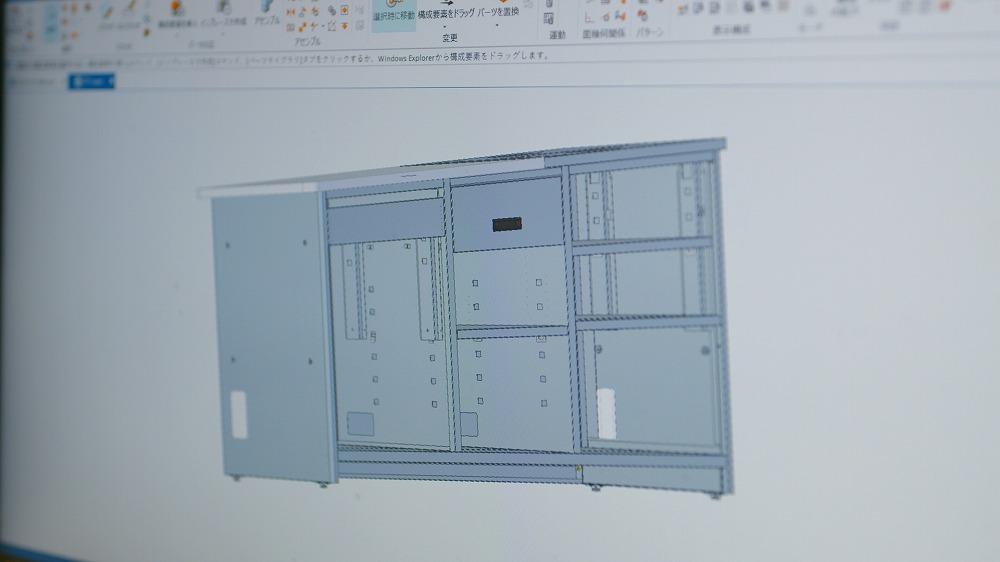
Task: Select the white slot in the right compartment
Action: (606, 414)
